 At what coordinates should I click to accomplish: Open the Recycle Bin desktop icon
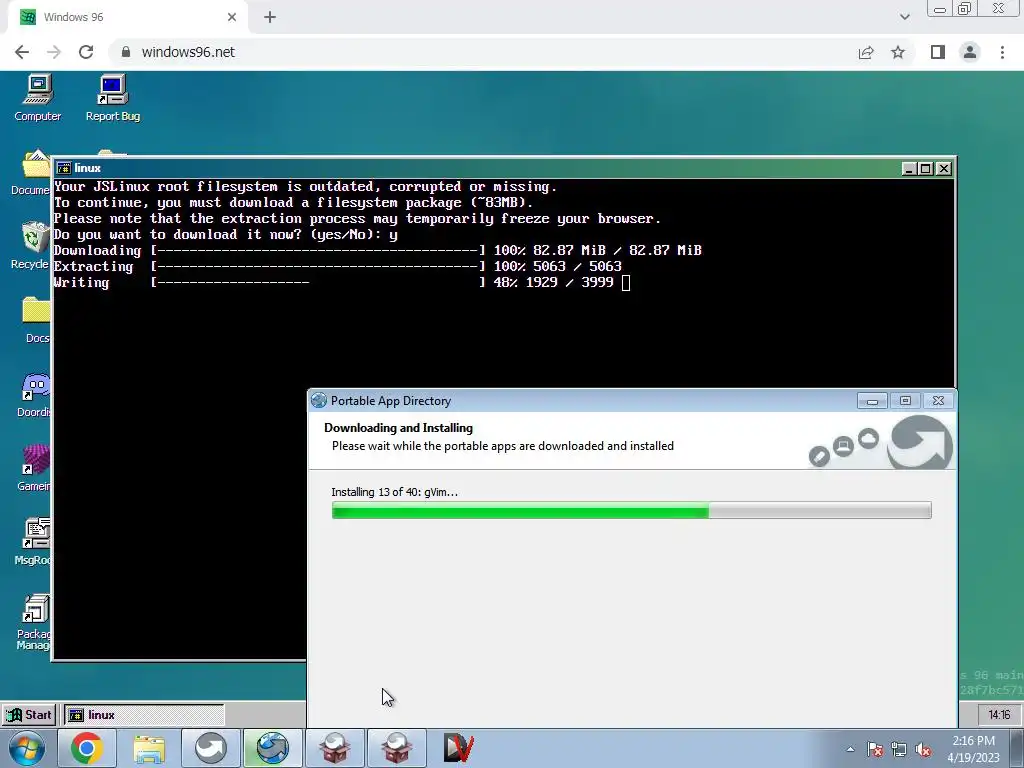[31, 246]
